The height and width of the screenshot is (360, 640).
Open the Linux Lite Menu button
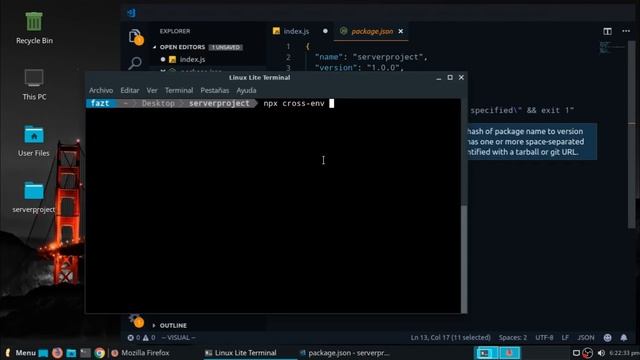pyautogui.click(x=21, y=353)
